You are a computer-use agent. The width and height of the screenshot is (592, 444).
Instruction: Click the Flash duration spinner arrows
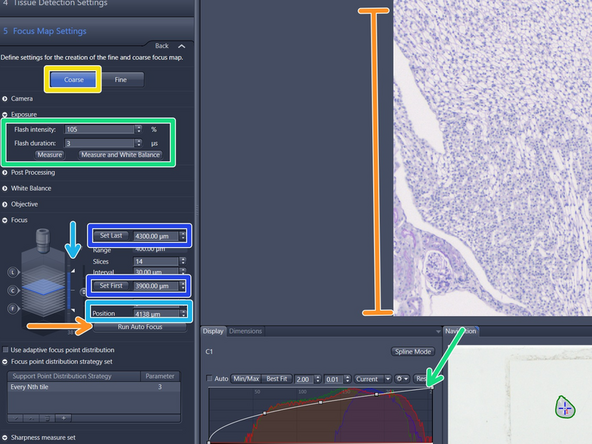(139, 143)
